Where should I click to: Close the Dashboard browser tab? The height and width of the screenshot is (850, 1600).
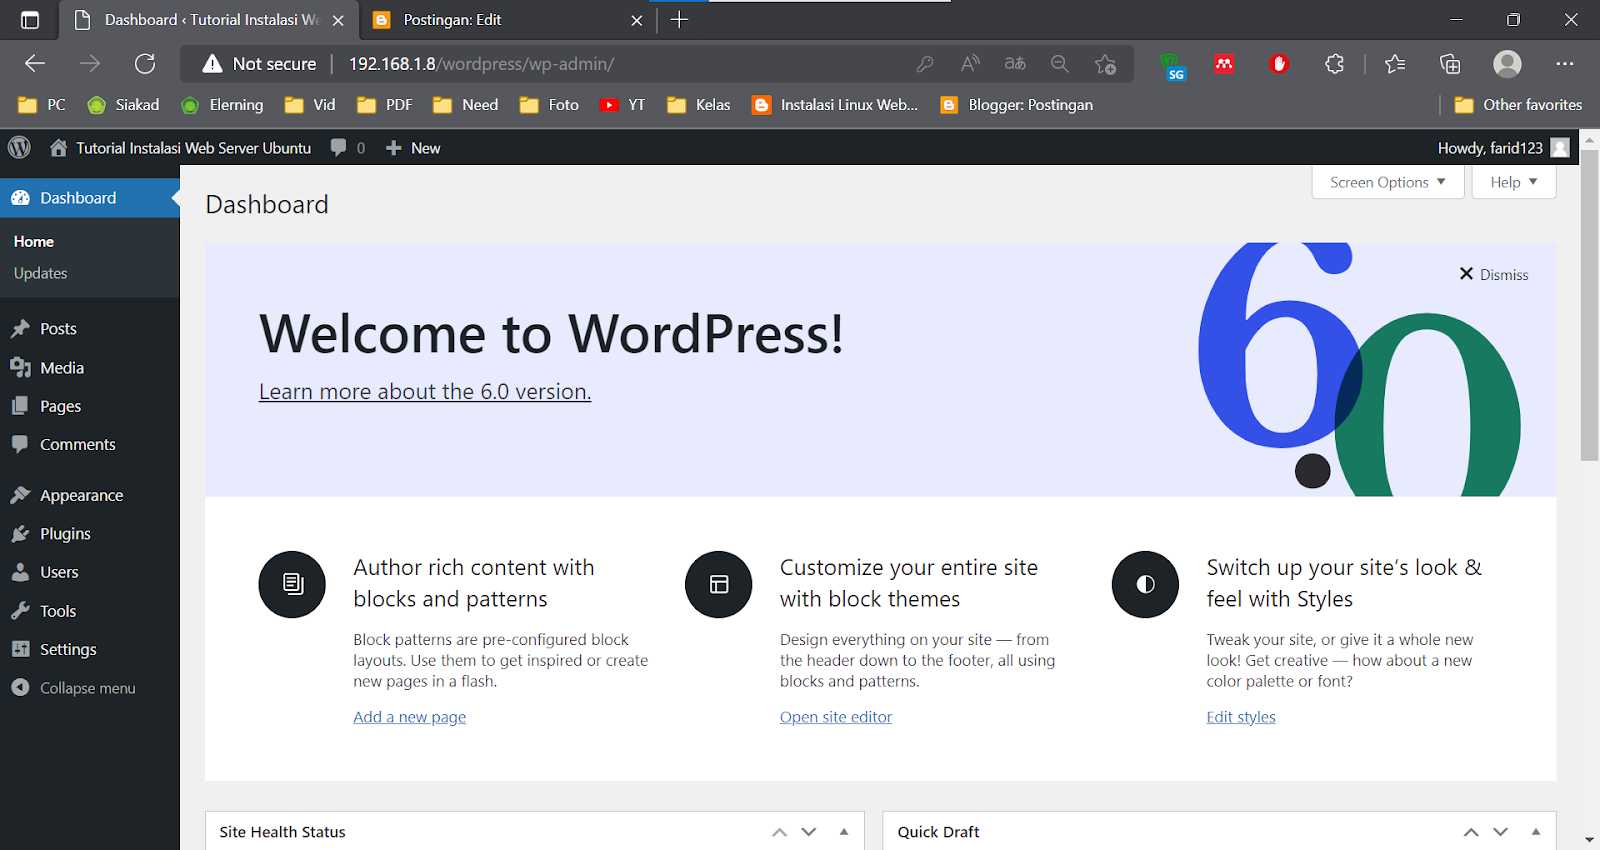[x=338, y=20]
